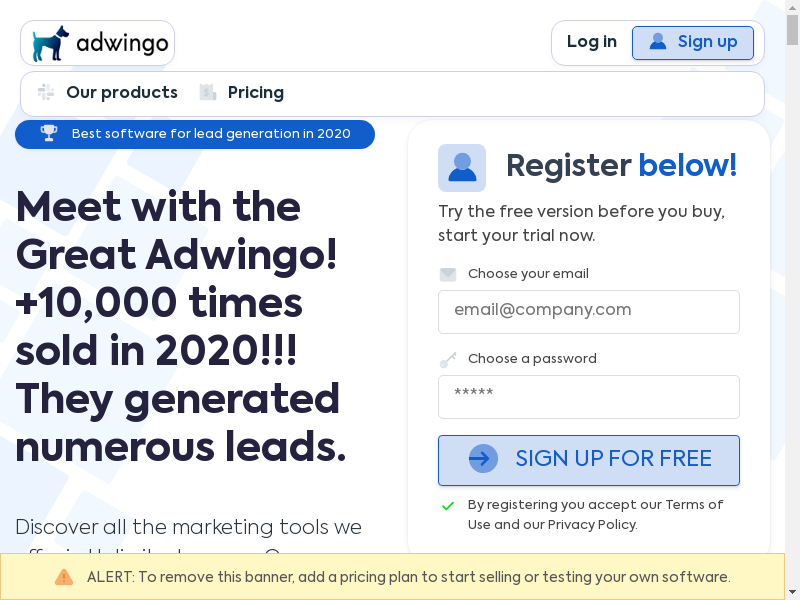Focus the password input field
Image resolution: width=800 pixels, height=600 pixels.
(589, 396)
